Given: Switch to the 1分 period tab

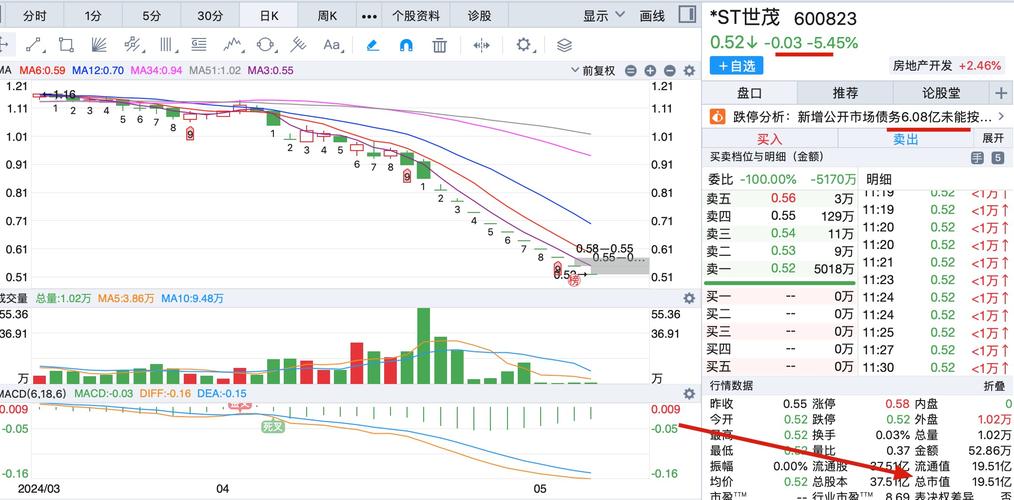Looking at the screenshot, I should (92, 16).
